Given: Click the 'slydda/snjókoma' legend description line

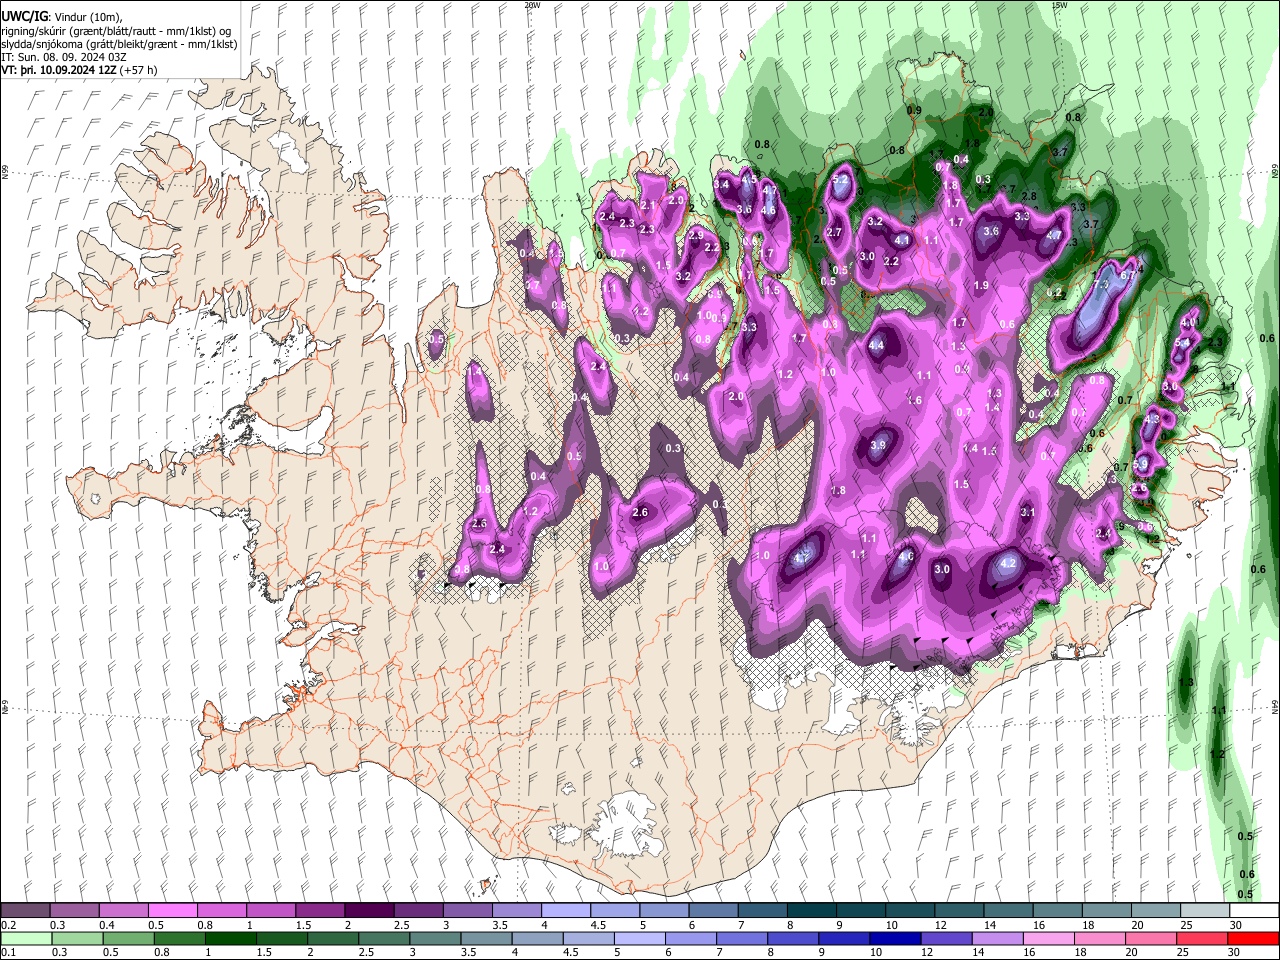Looking at the screenshot, I should (119, 44).
